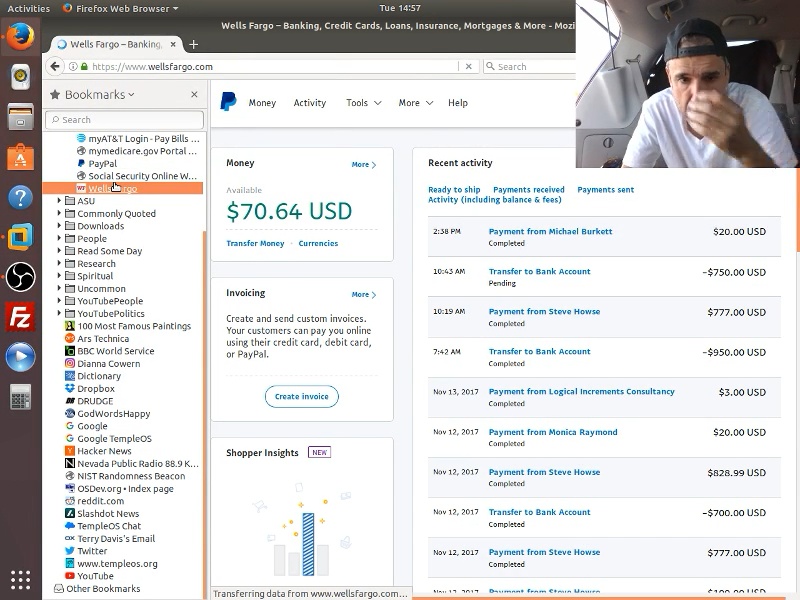Viewport: 800px width, 600px height.
Task: Expand the Downloads bookmark folder
Action: coord(59,226)
